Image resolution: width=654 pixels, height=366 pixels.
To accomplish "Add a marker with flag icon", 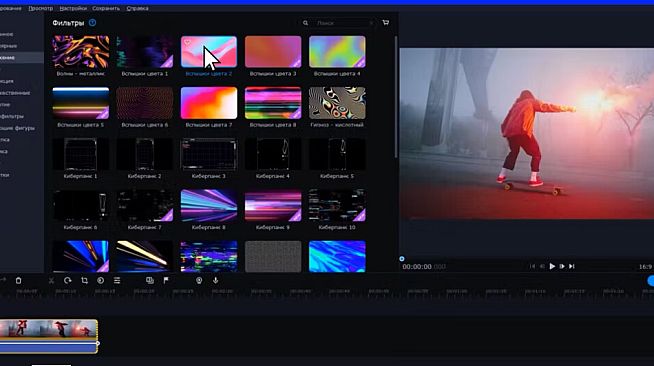I will [166, 281].
